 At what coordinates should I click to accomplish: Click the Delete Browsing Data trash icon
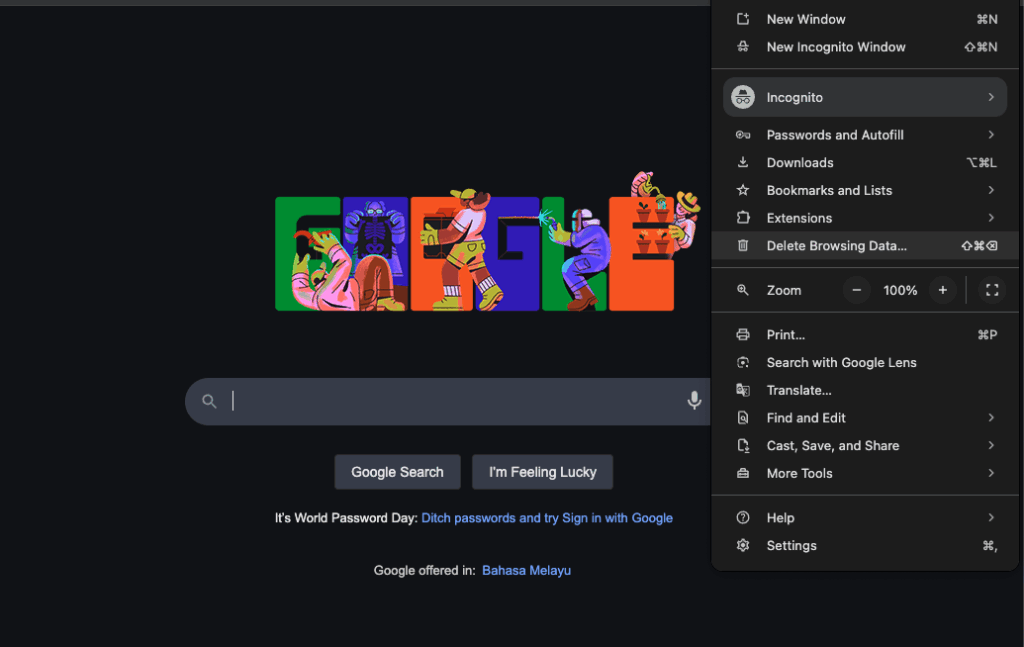743,245
